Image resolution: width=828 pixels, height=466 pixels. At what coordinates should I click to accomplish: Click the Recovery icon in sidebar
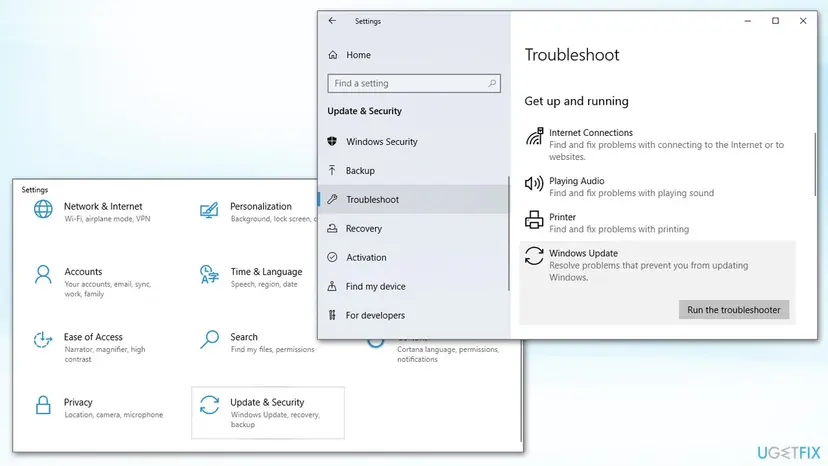pyautogui.click(x=332, y=228)
